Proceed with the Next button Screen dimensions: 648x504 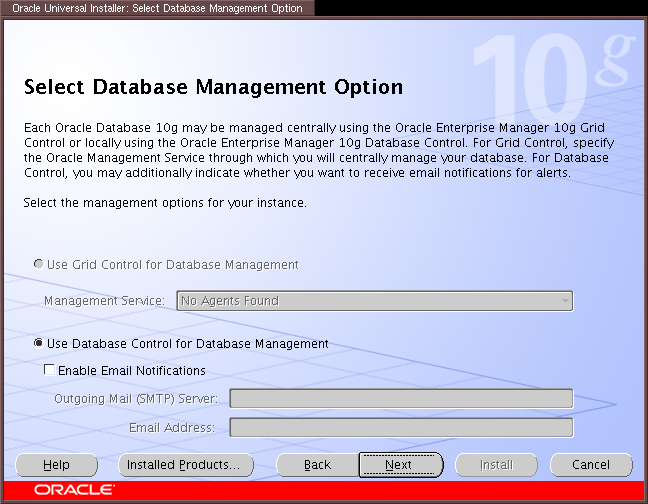click(x=399, y=465)
